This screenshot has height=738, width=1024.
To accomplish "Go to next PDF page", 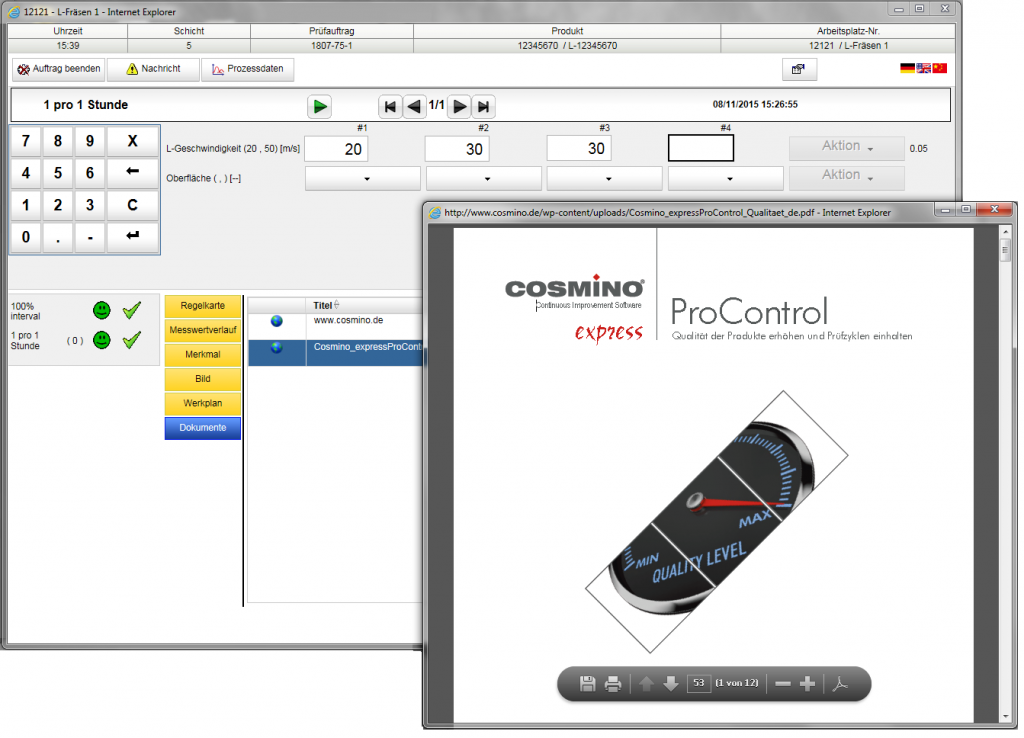I will pos(671,684).
